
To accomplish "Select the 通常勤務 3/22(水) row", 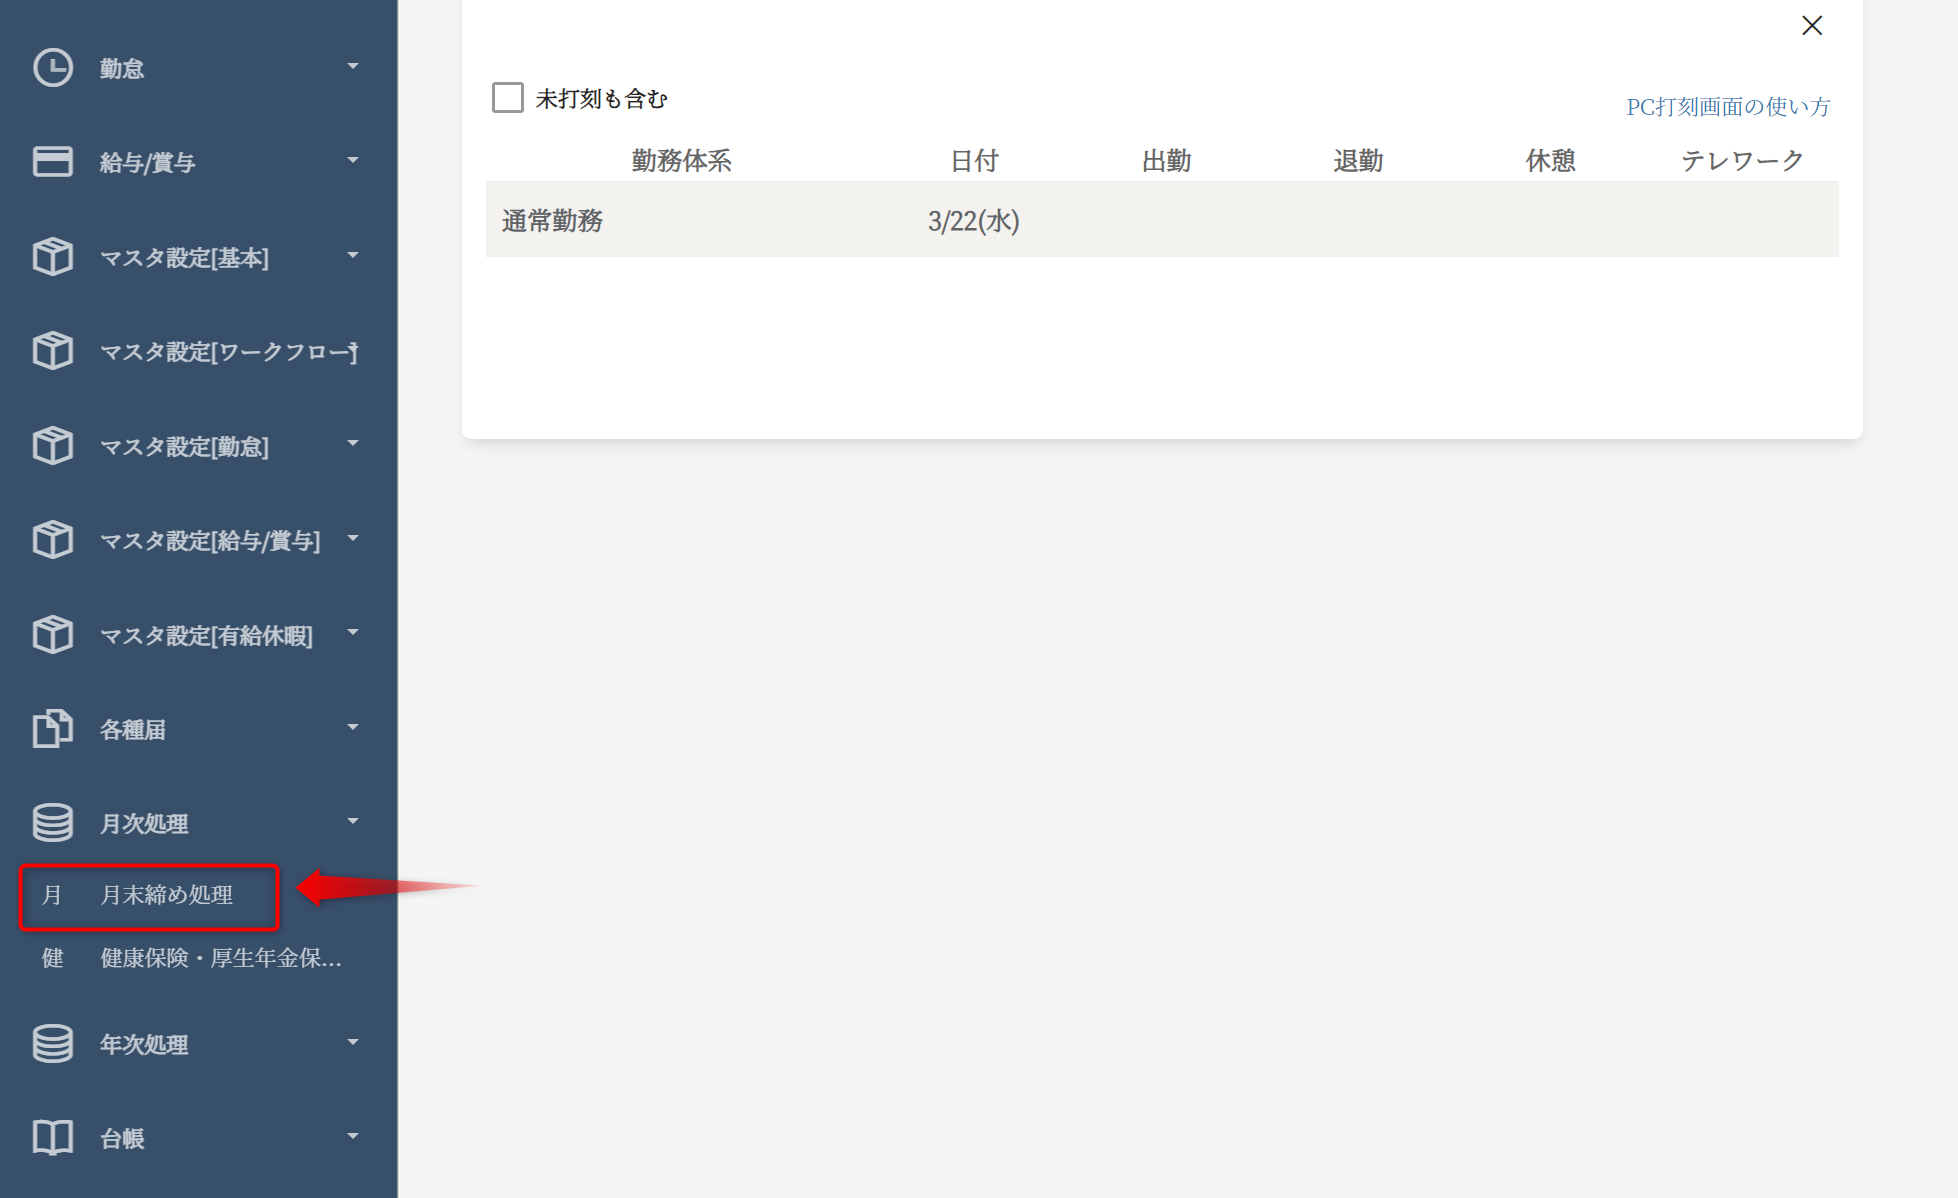I will tap(1160, 221).
